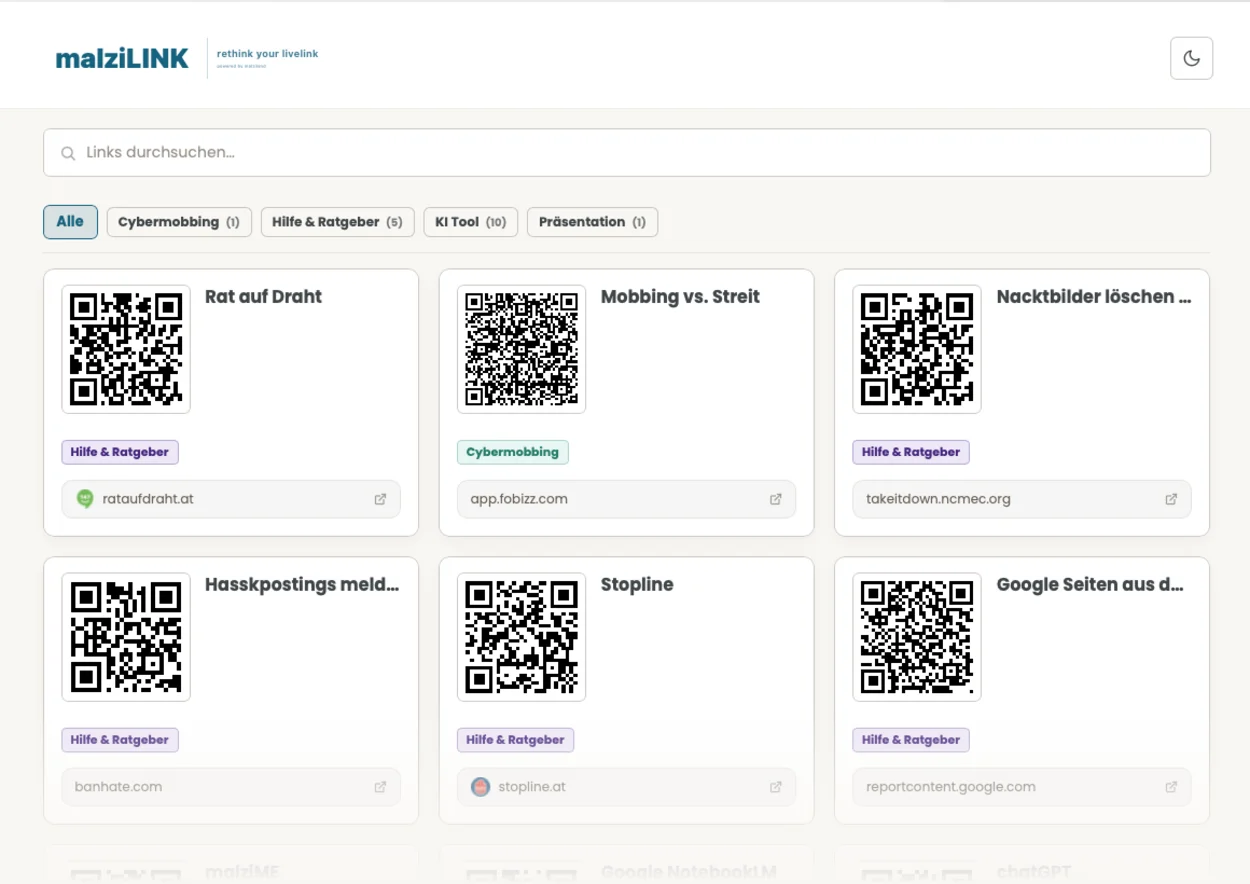Click 'Hilfe & Ratgeber' tag on Rat auf Draht
The image size is (1250, 884).
[x=120, y=452]
